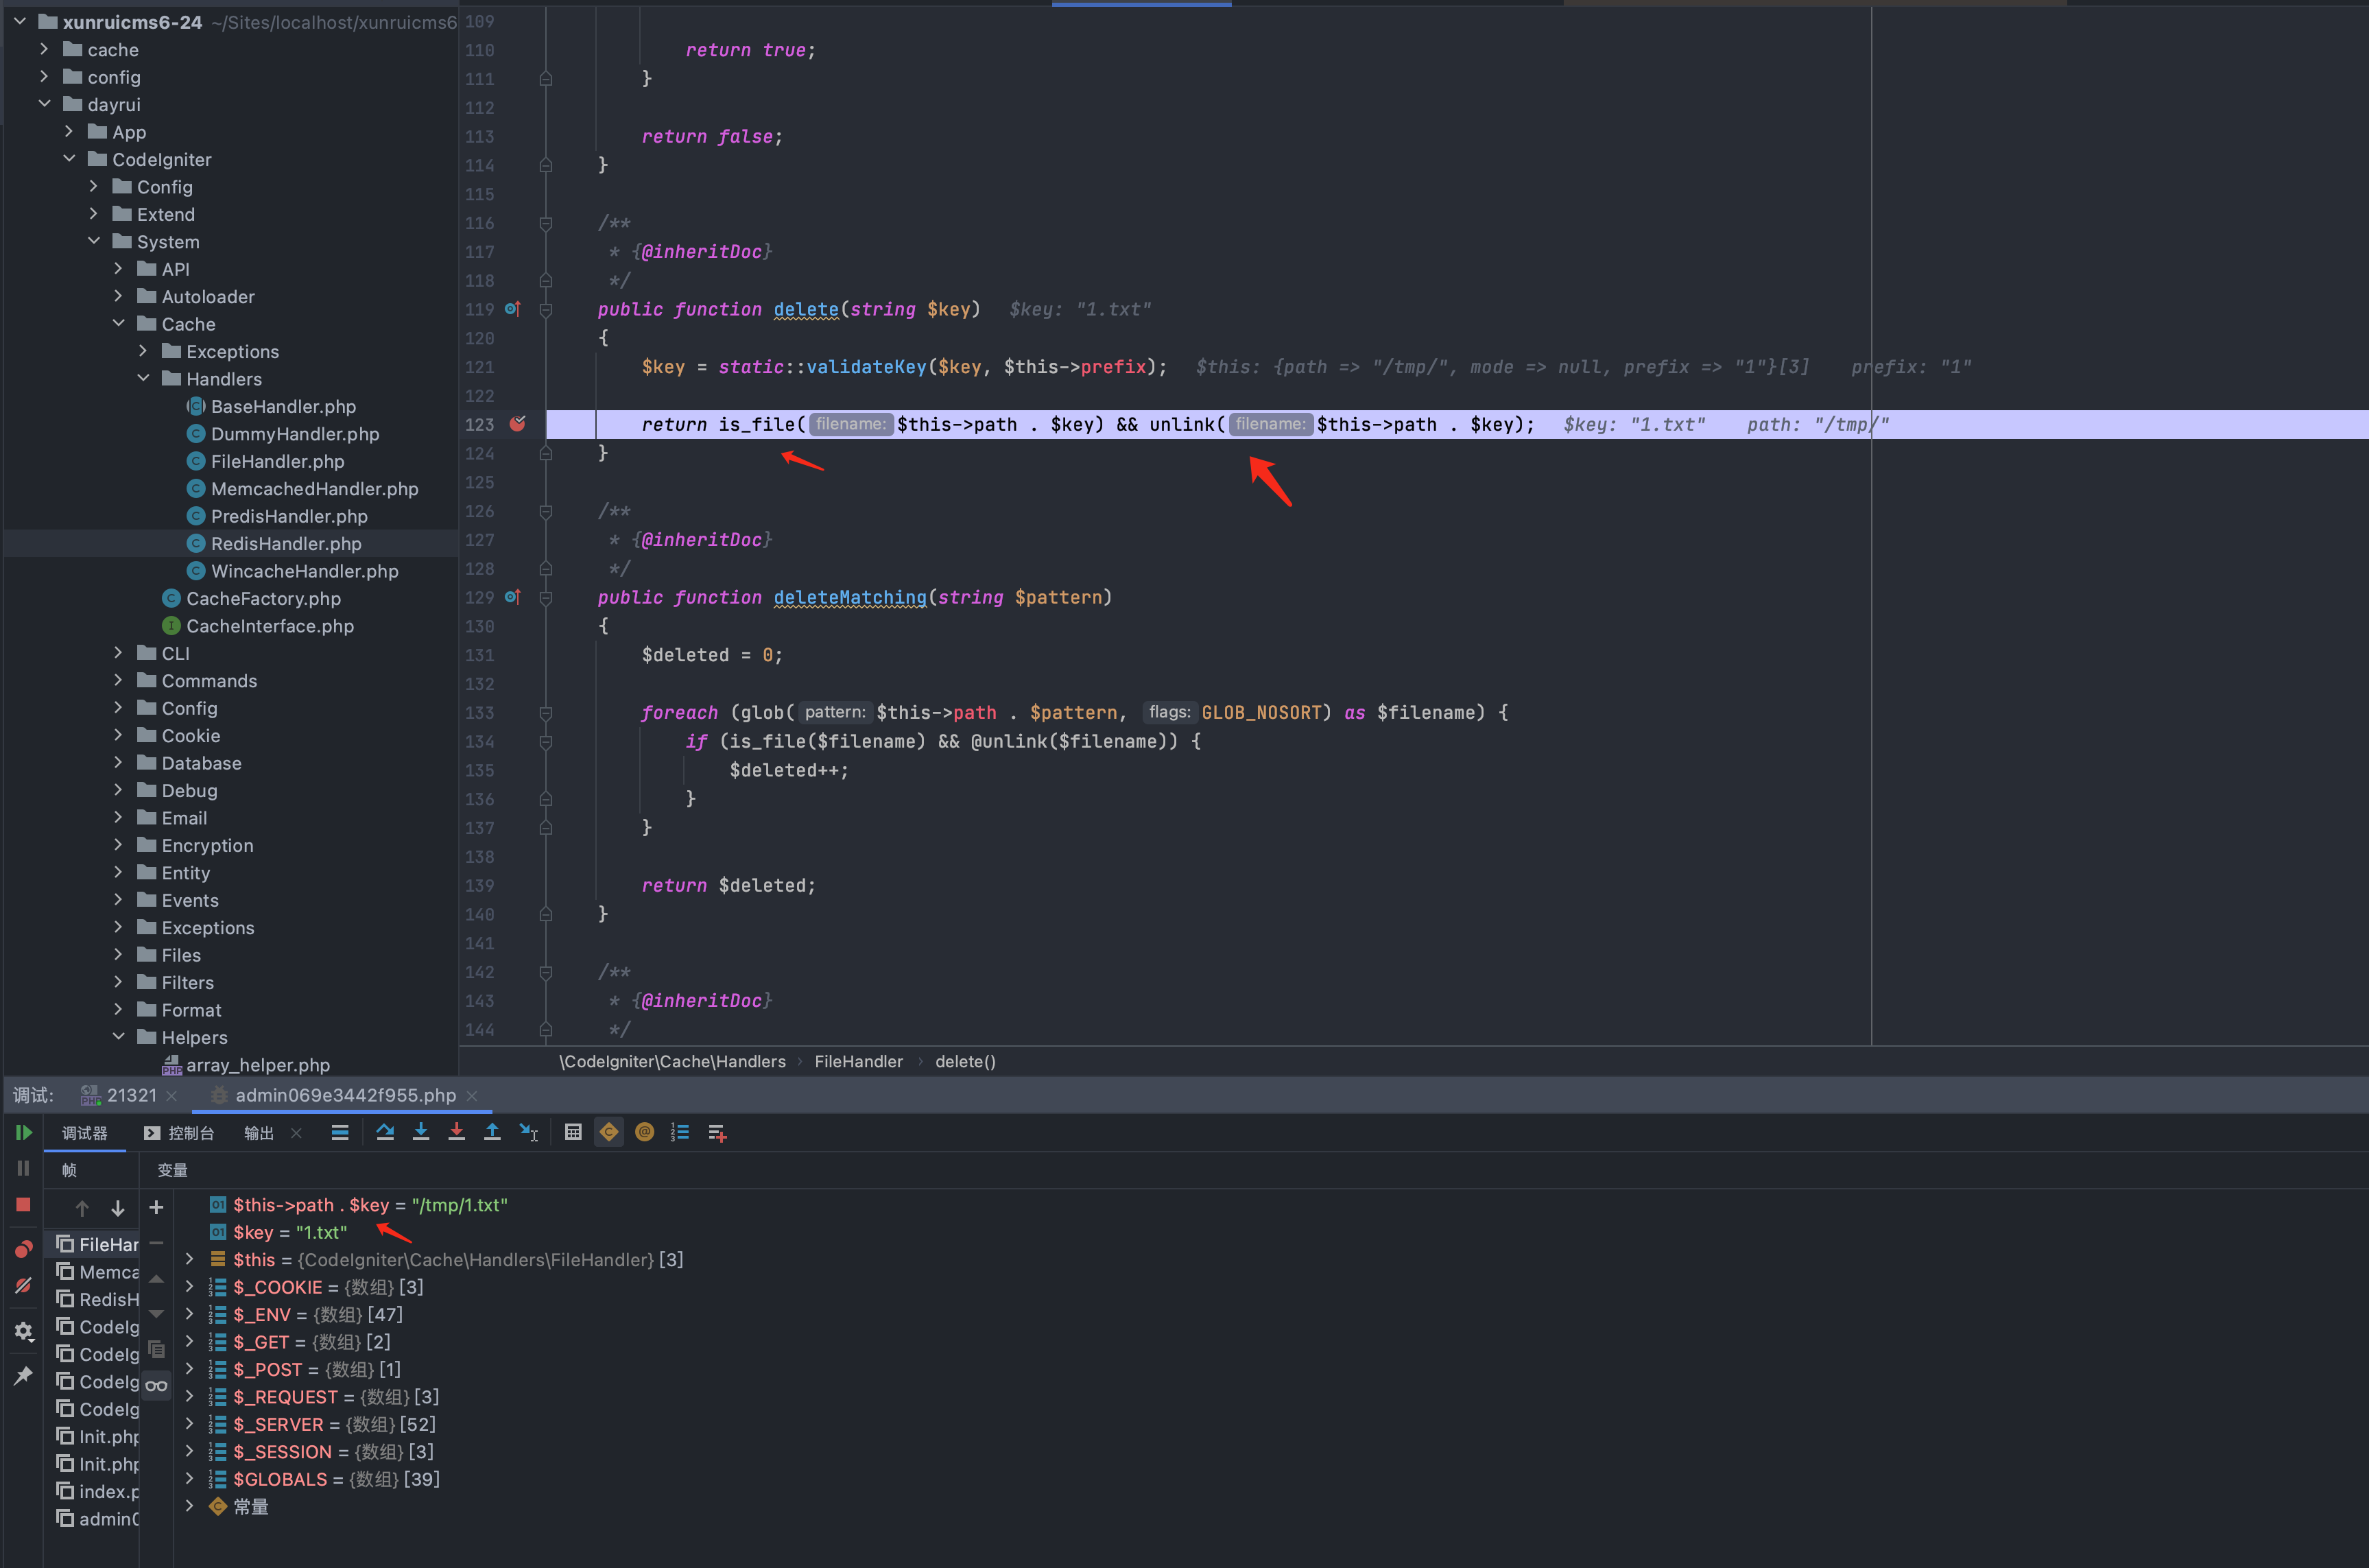The width and height of the screenshot is (2369, 1568).
Task: View all breakpoints
Action: (x=24, y=1249)
